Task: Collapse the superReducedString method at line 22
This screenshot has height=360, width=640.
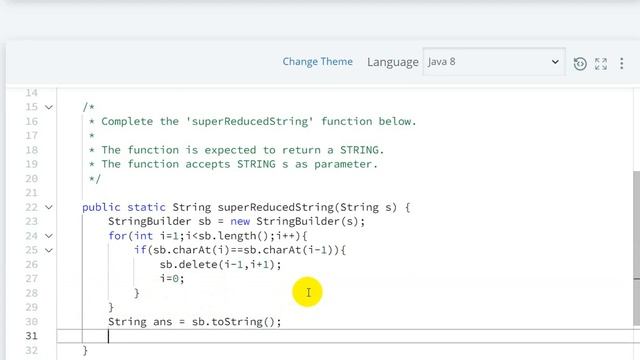Action: coord(49,207)
